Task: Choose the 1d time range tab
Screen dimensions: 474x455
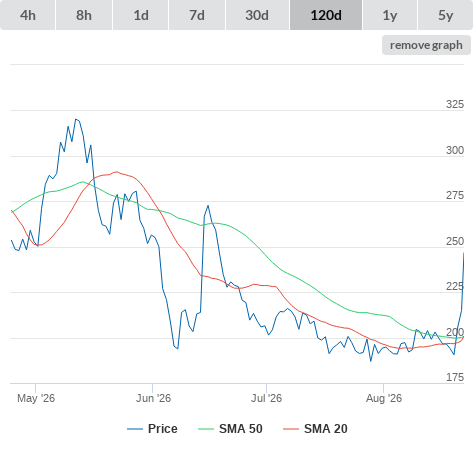Action: (141, 15)
